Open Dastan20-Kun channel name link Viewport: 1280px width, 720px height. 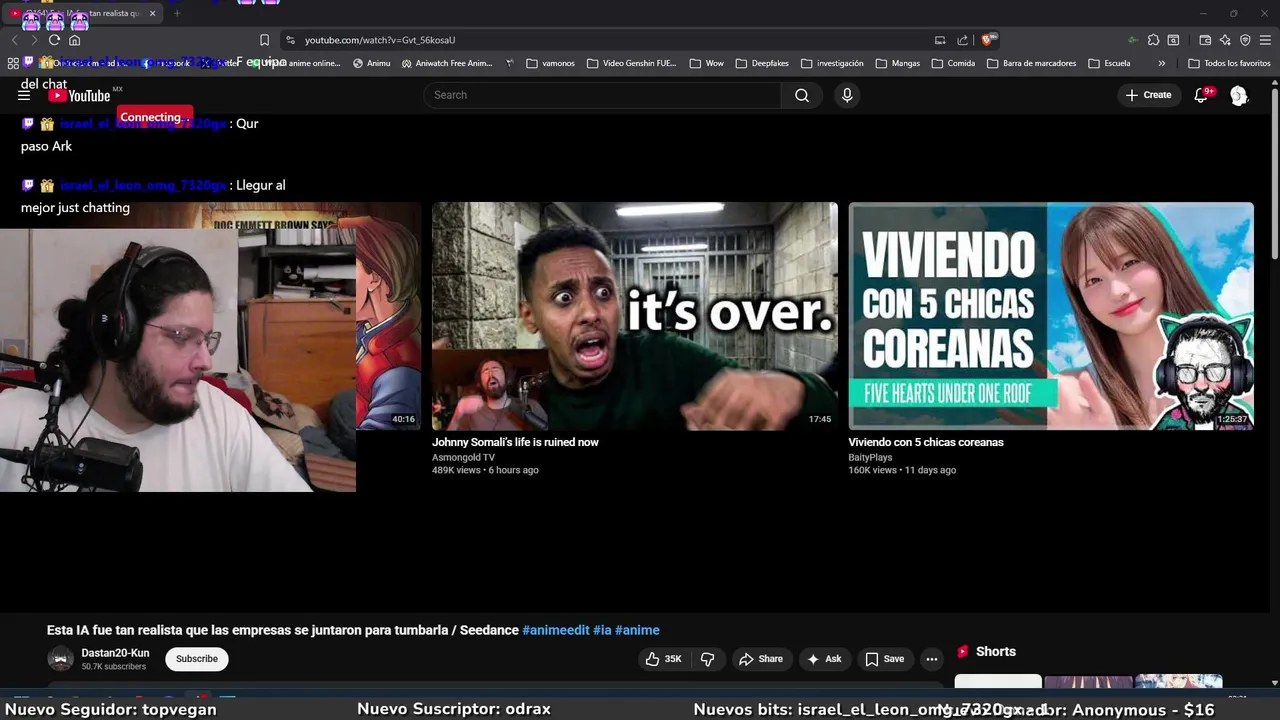[115, 653]
